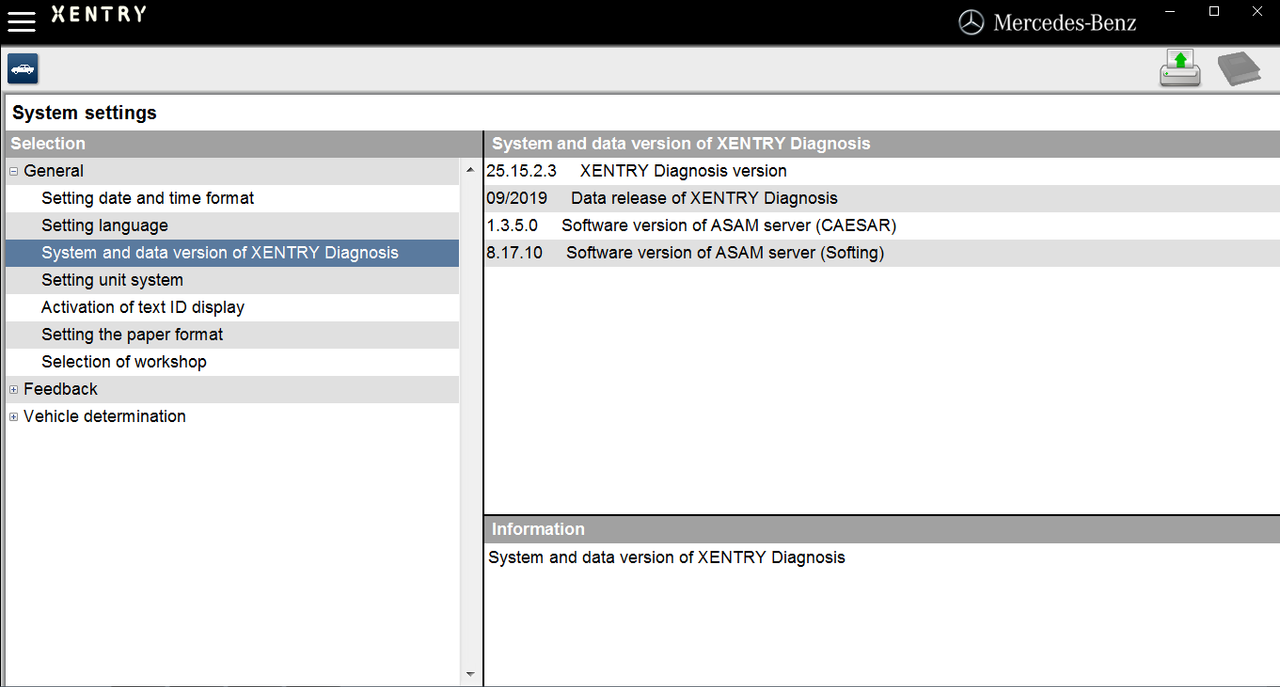Select Setting date and time format
Screen dimensions: 1280x687
point(232,198)
